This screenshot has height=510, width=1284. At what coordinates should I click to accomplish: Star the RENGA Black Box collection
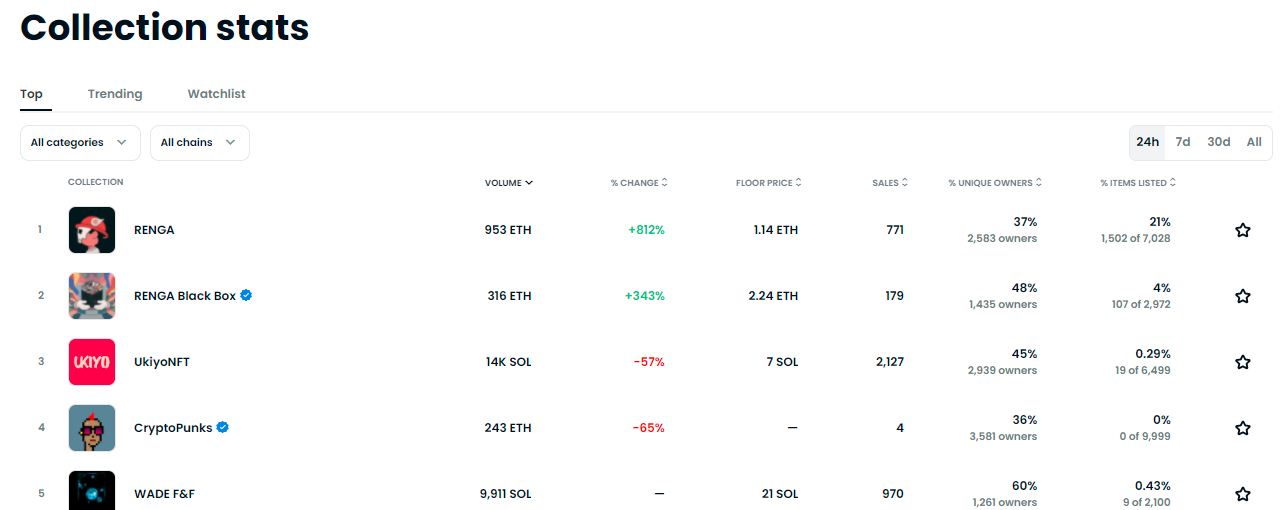(x=1243, y=296)
